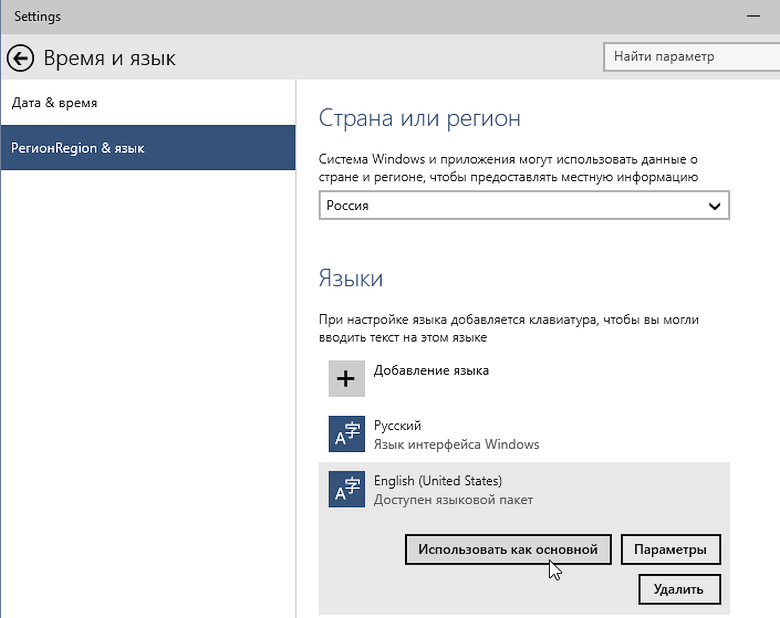Select the Русский language entry

(x=524, y=434)
